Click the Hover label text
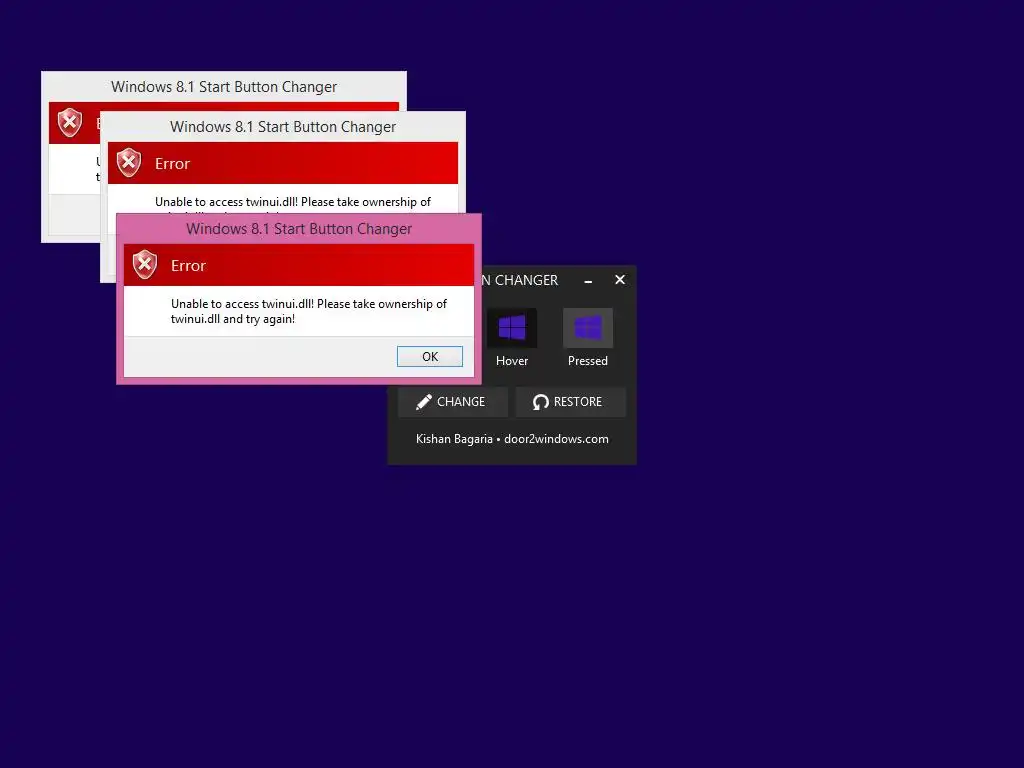The width and height of the screenshot is (1024, 768). [512, 360]
